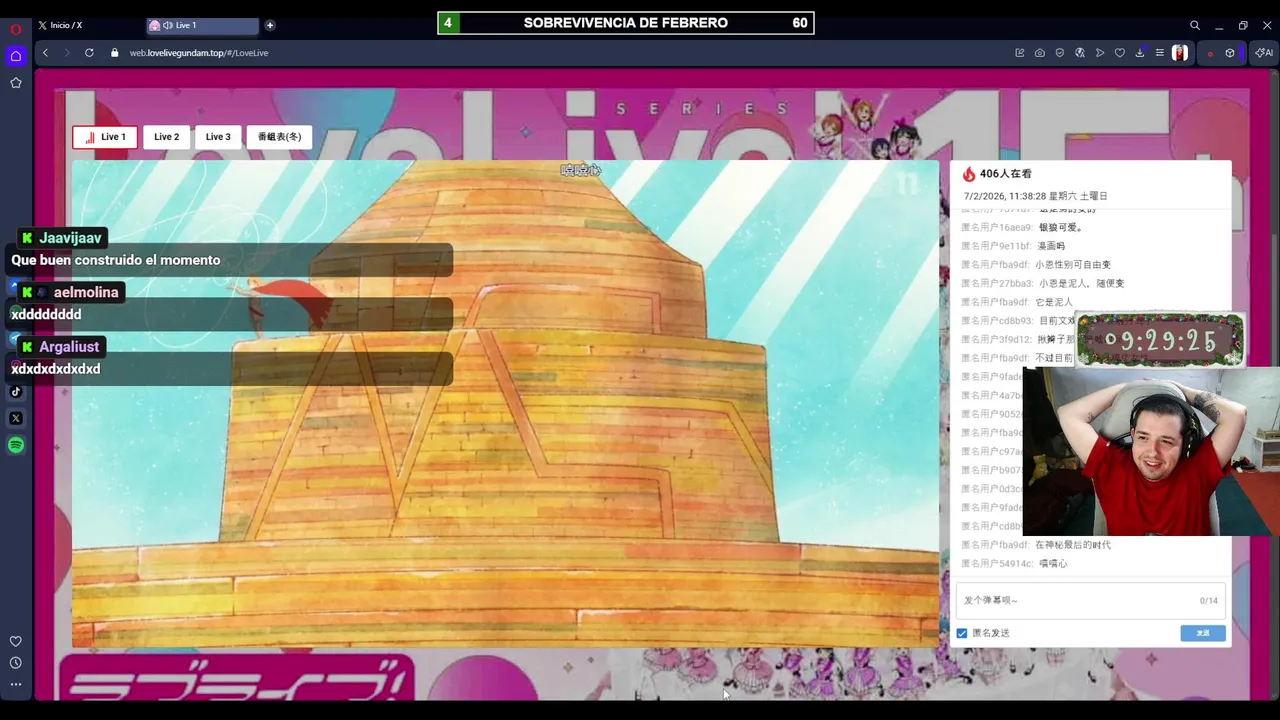1280x720 pixels.
Task: Click chat message 银狼可爱。
Action: (x=1061, y=227)
